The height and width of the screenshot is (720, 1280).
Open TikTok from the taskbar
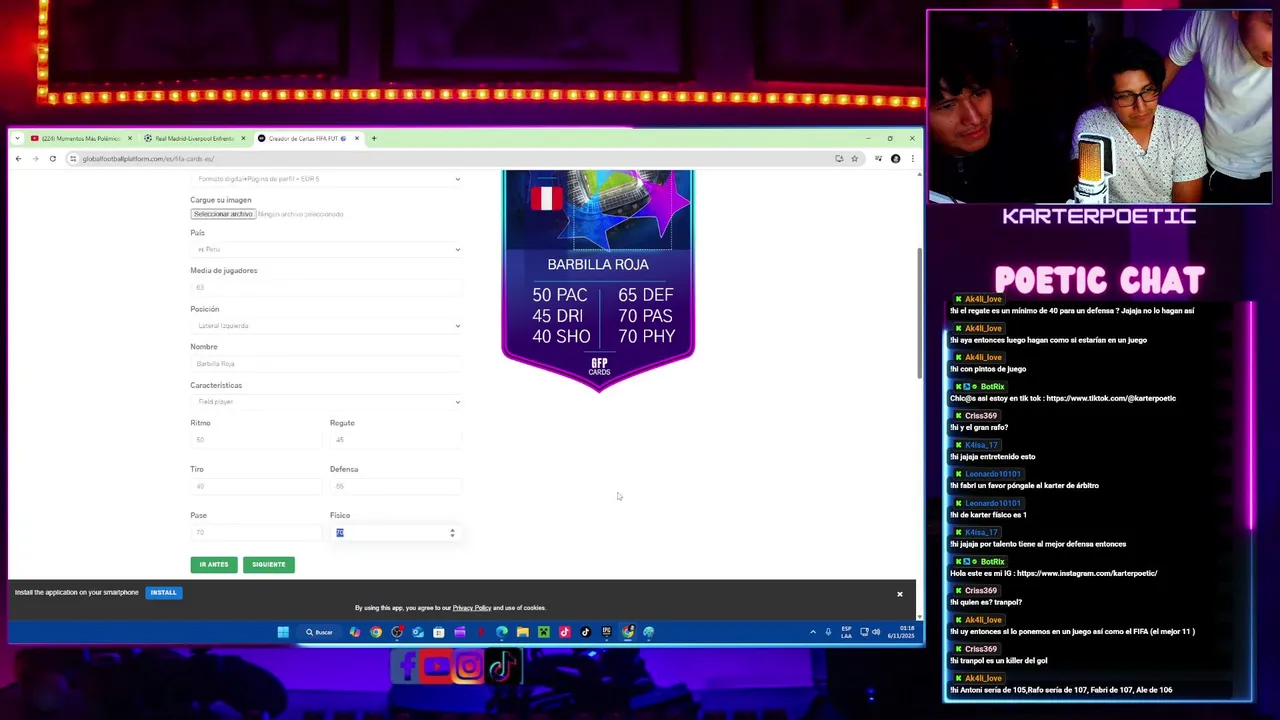coord(586,632)
